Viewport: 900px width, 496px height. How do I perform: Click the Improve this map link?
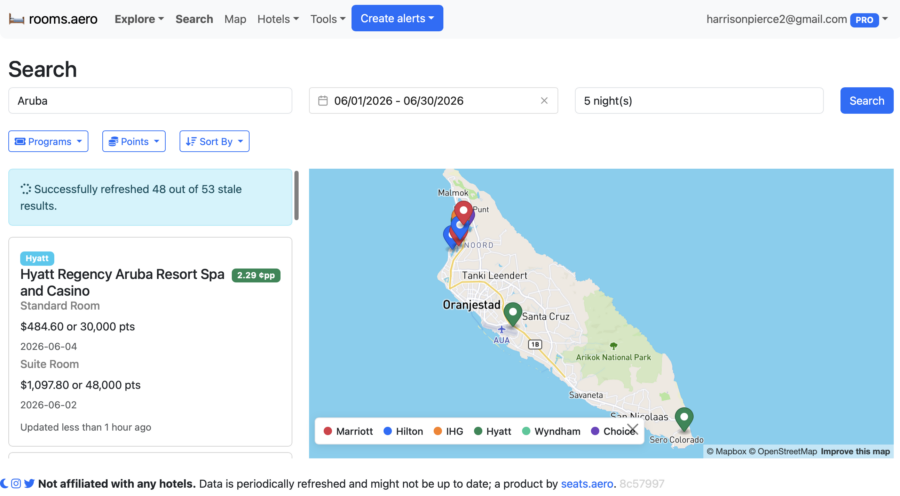click(x=855, y=451)
